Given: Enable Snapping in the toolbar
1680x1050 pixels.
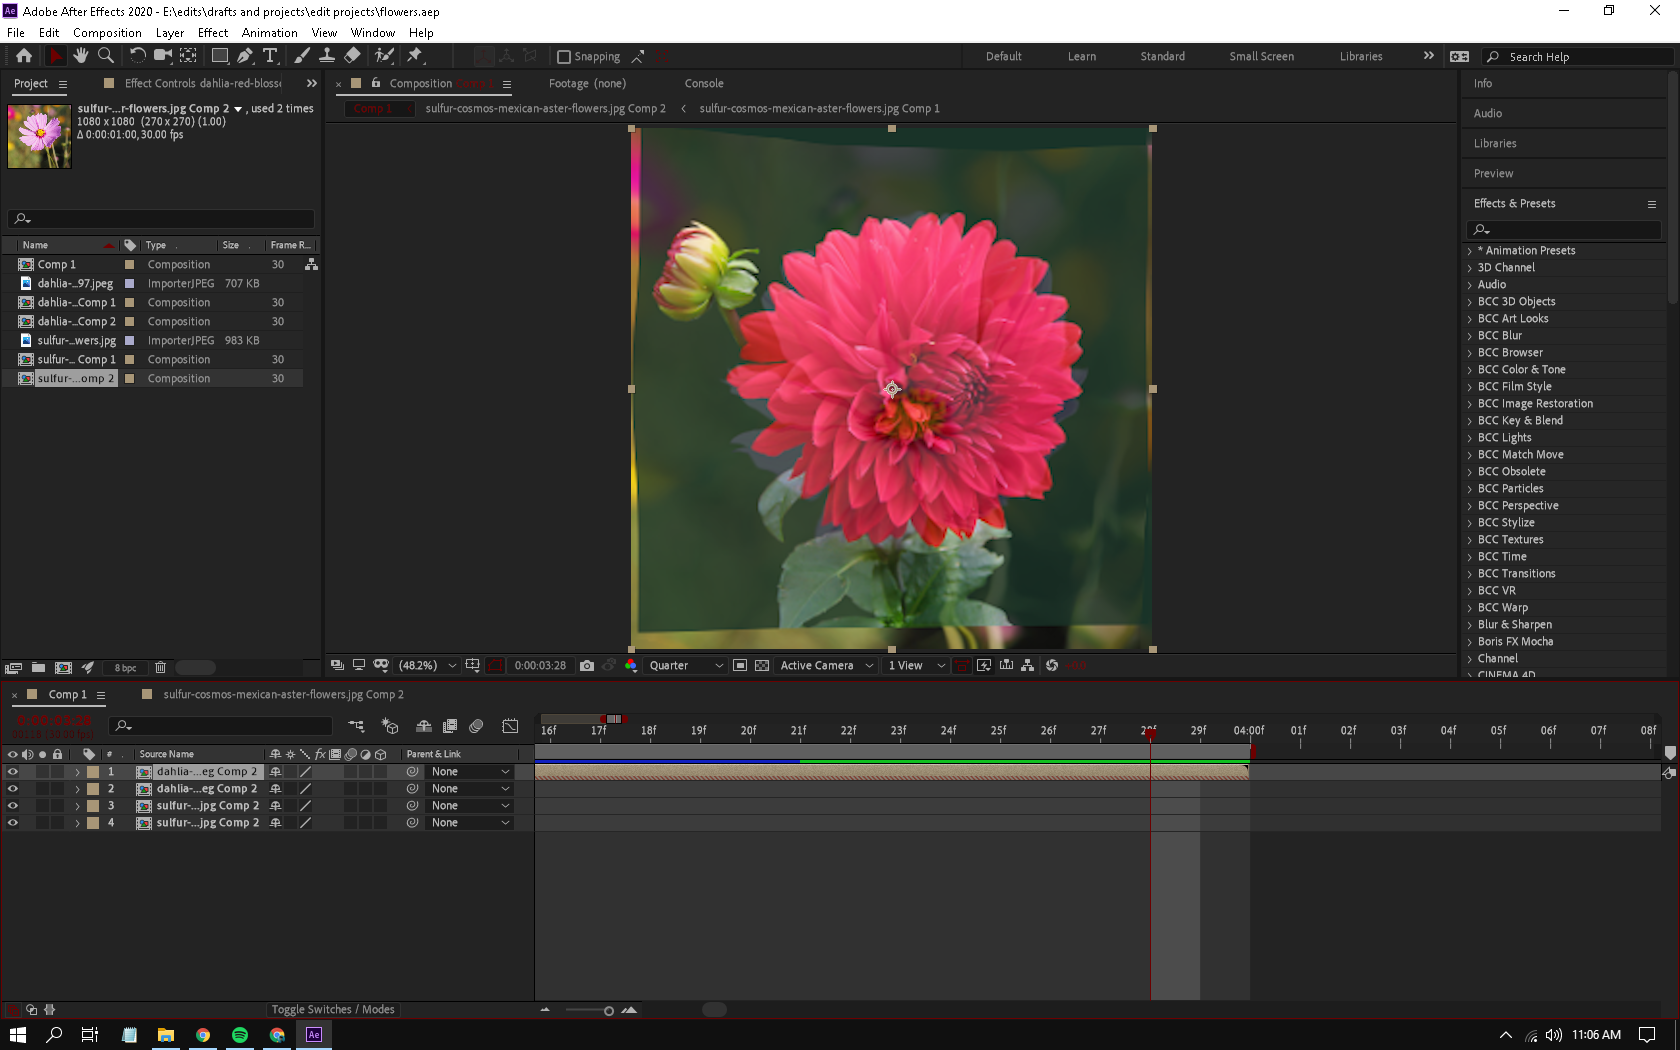Looking at the screenshot, I should click(x=565, y=56).
